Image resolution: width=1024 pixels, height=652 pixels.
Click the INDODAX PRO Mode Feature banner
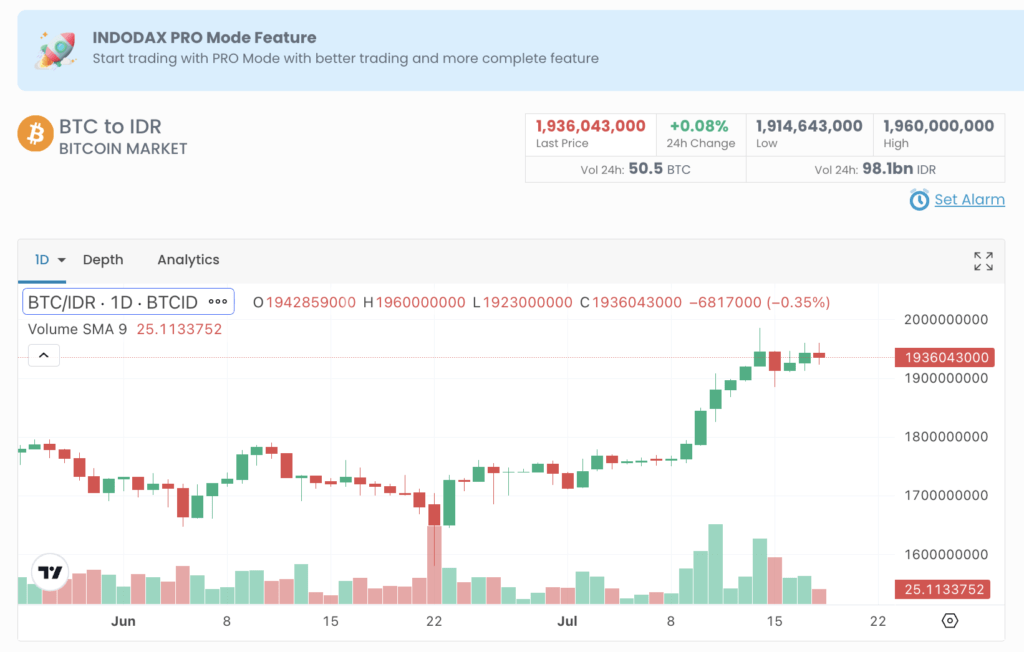coord(520,50)
